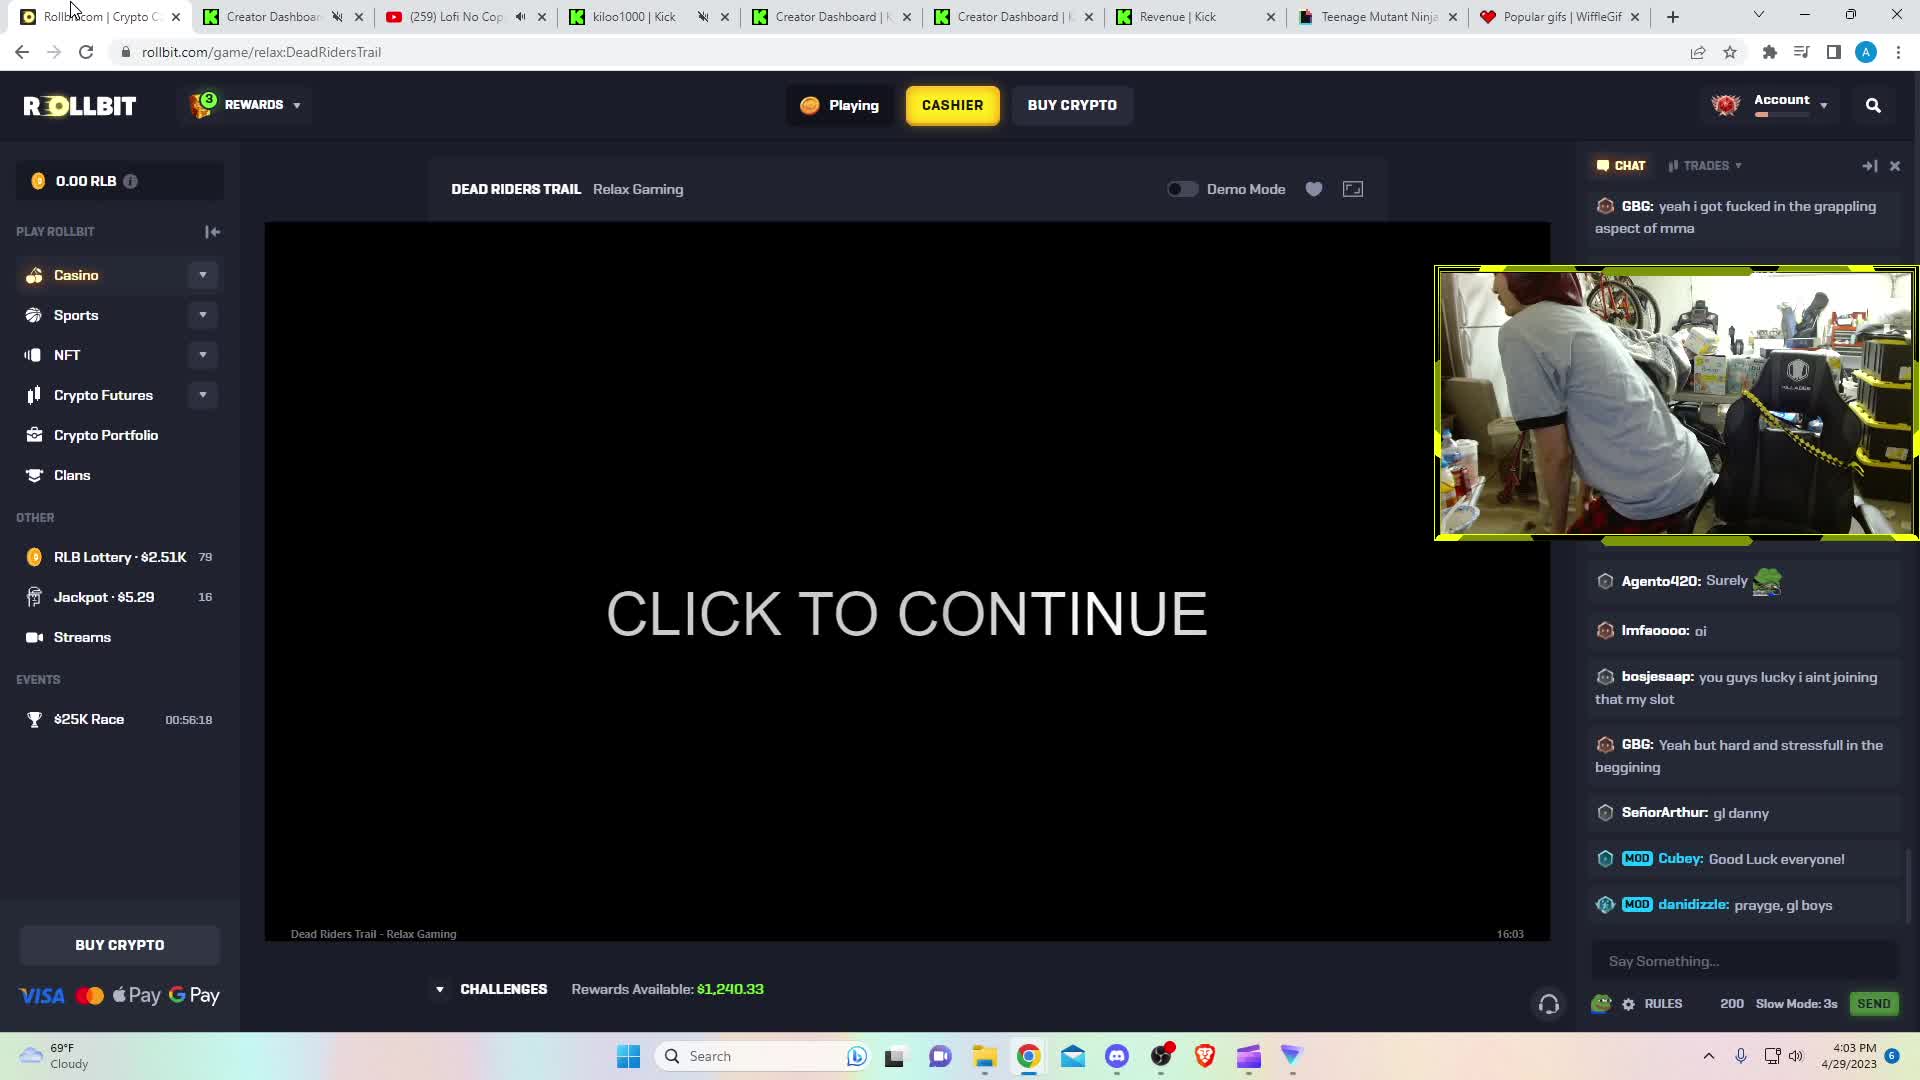1920x1080 pixels.
Task: Open chat settings gear icon
Action: pos(1629,1004)
